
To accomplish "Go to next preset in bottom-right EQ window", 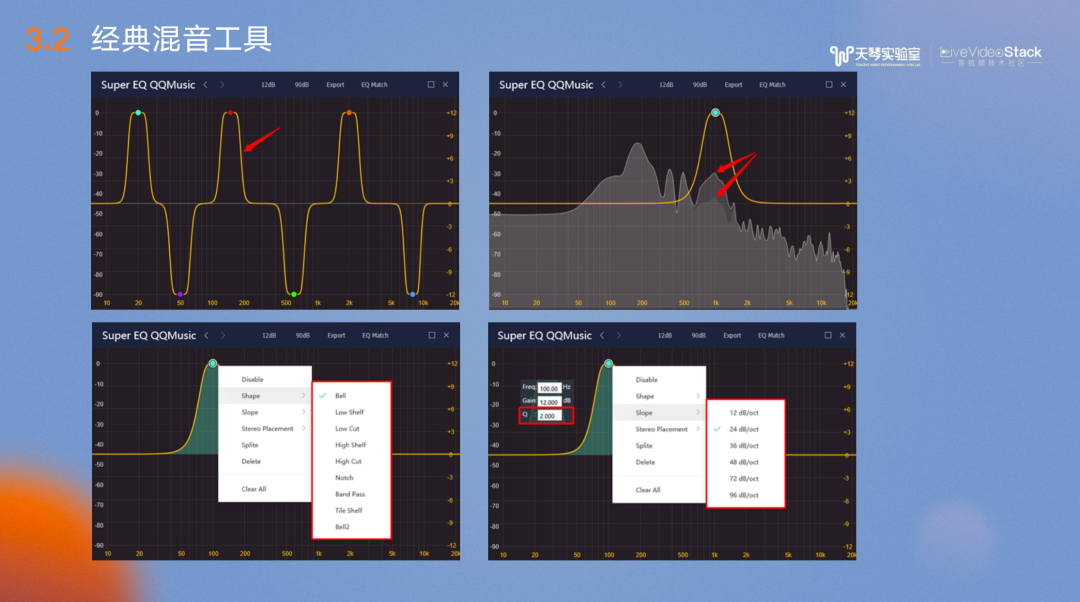I will [619, 335].
